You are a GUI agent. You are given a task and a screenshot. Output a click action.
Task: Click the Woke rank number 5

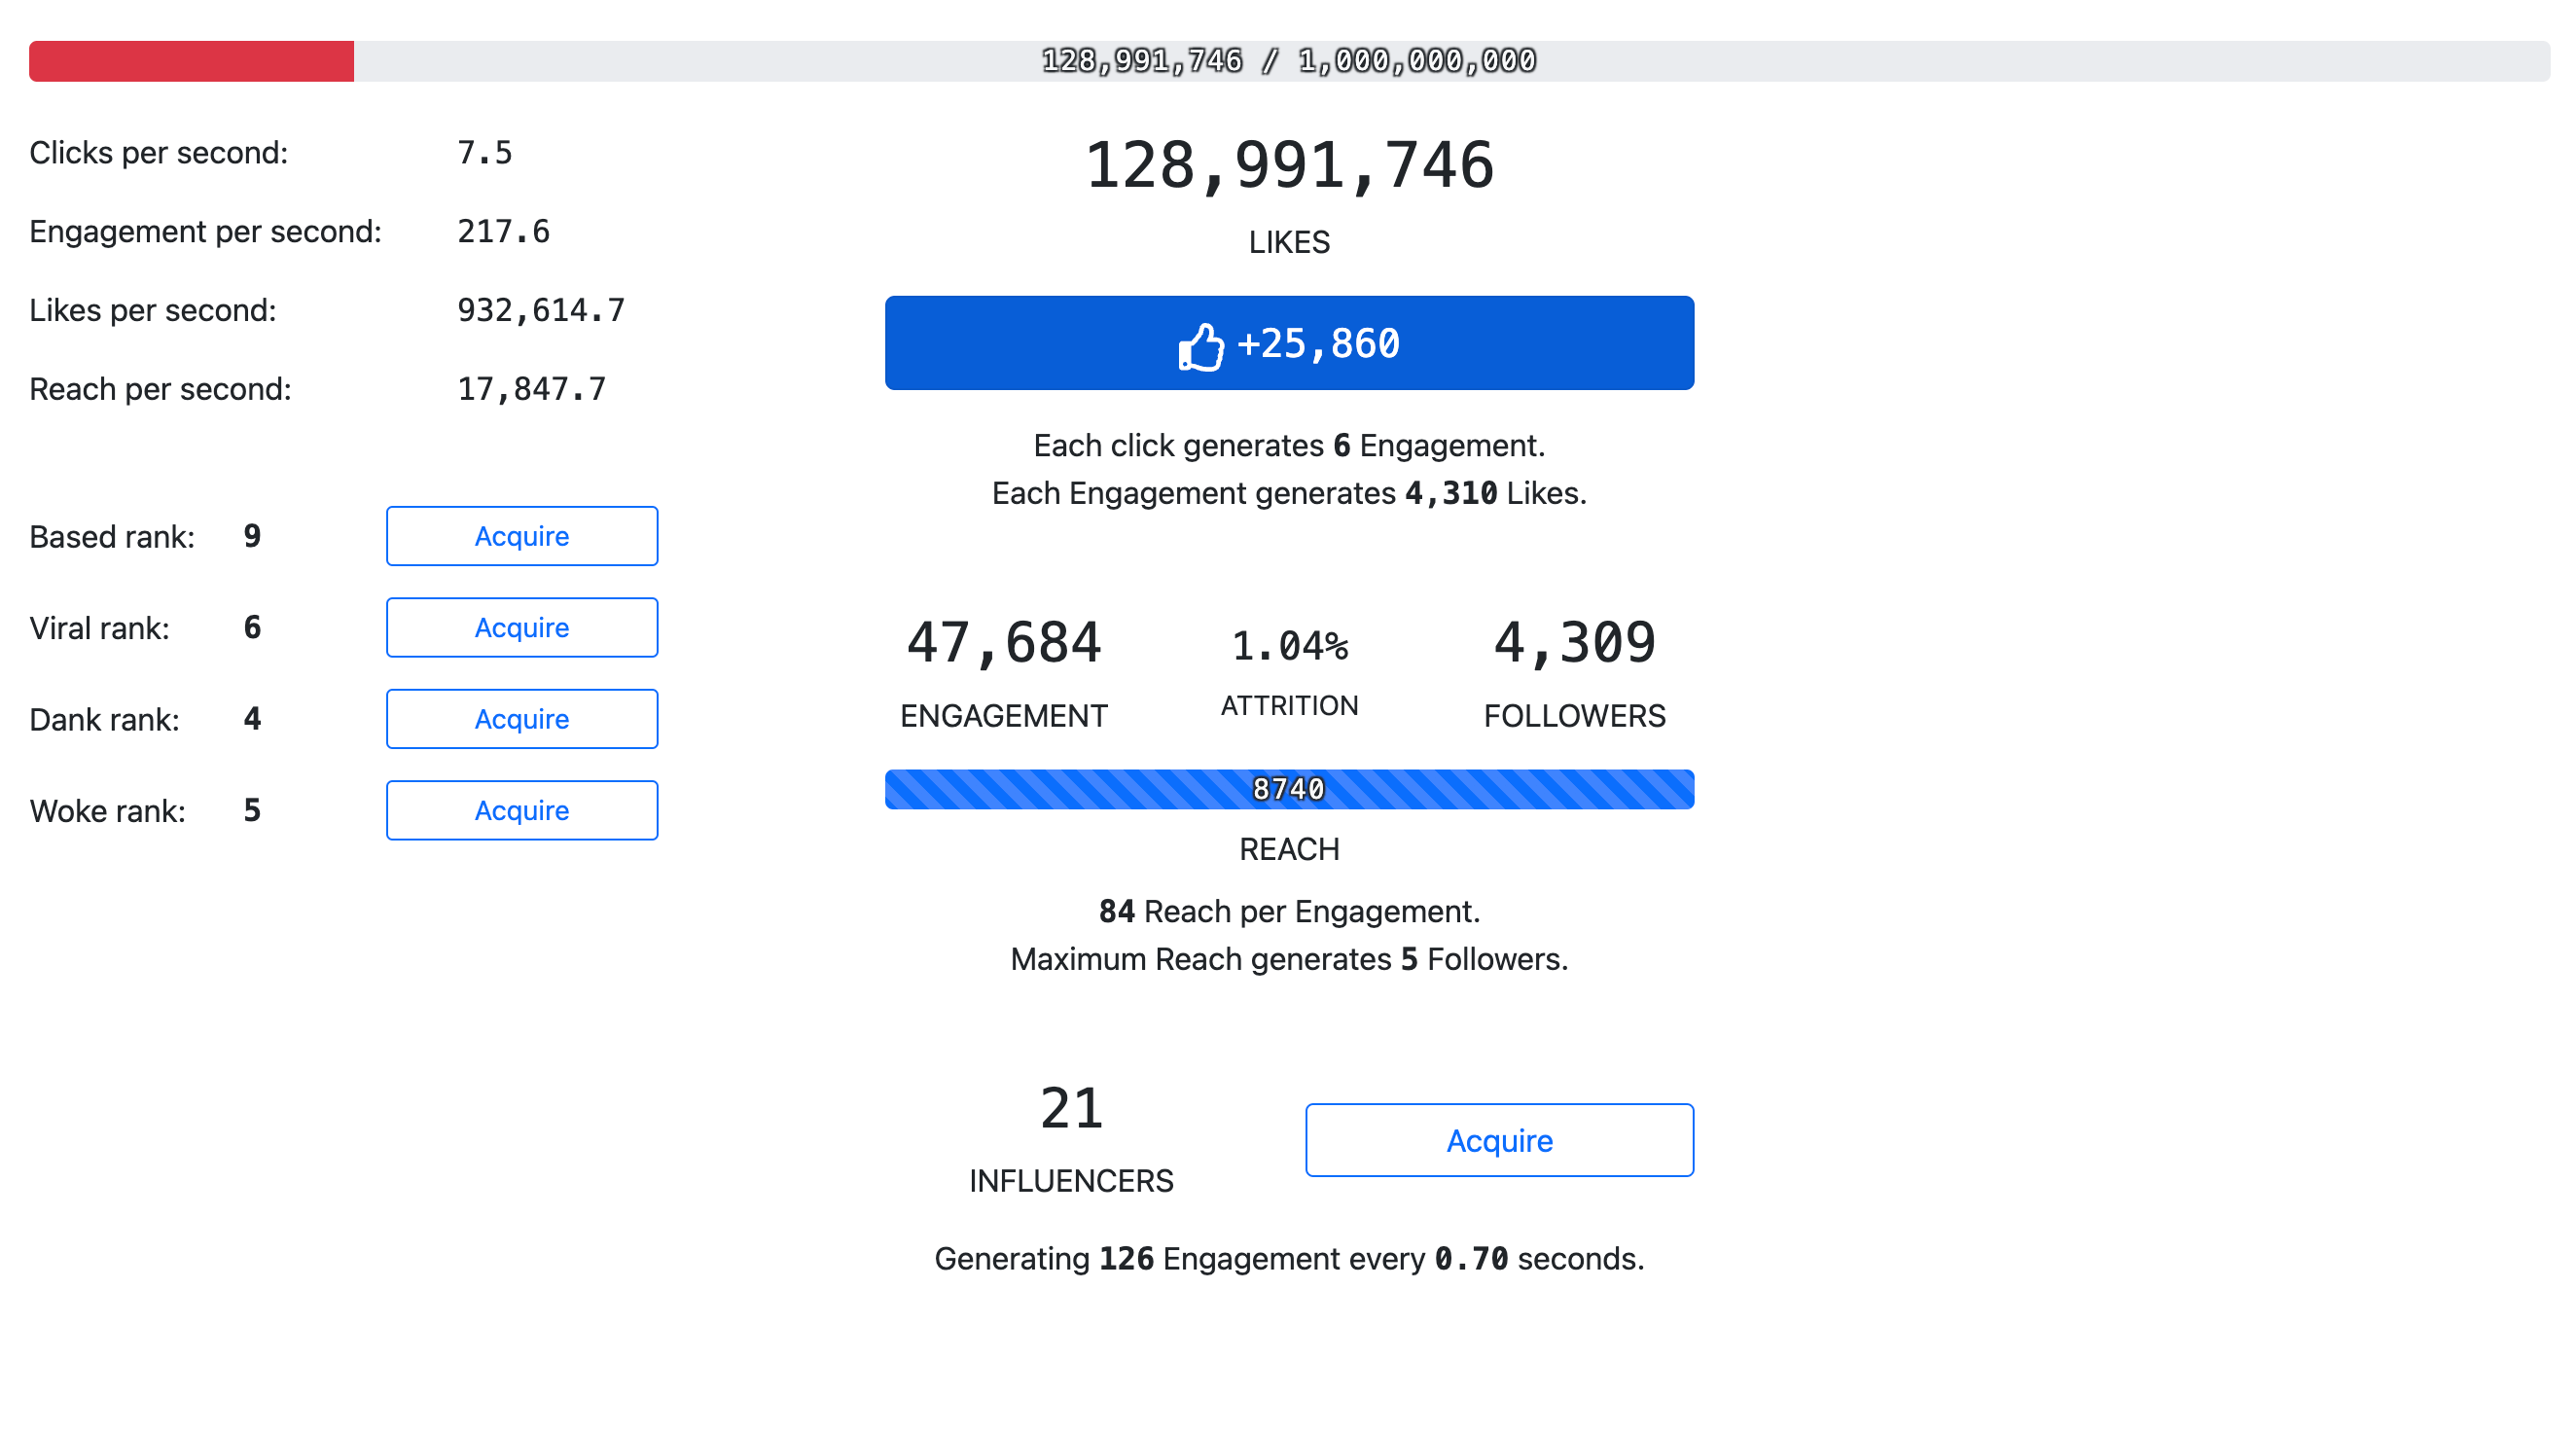[252, 810]
